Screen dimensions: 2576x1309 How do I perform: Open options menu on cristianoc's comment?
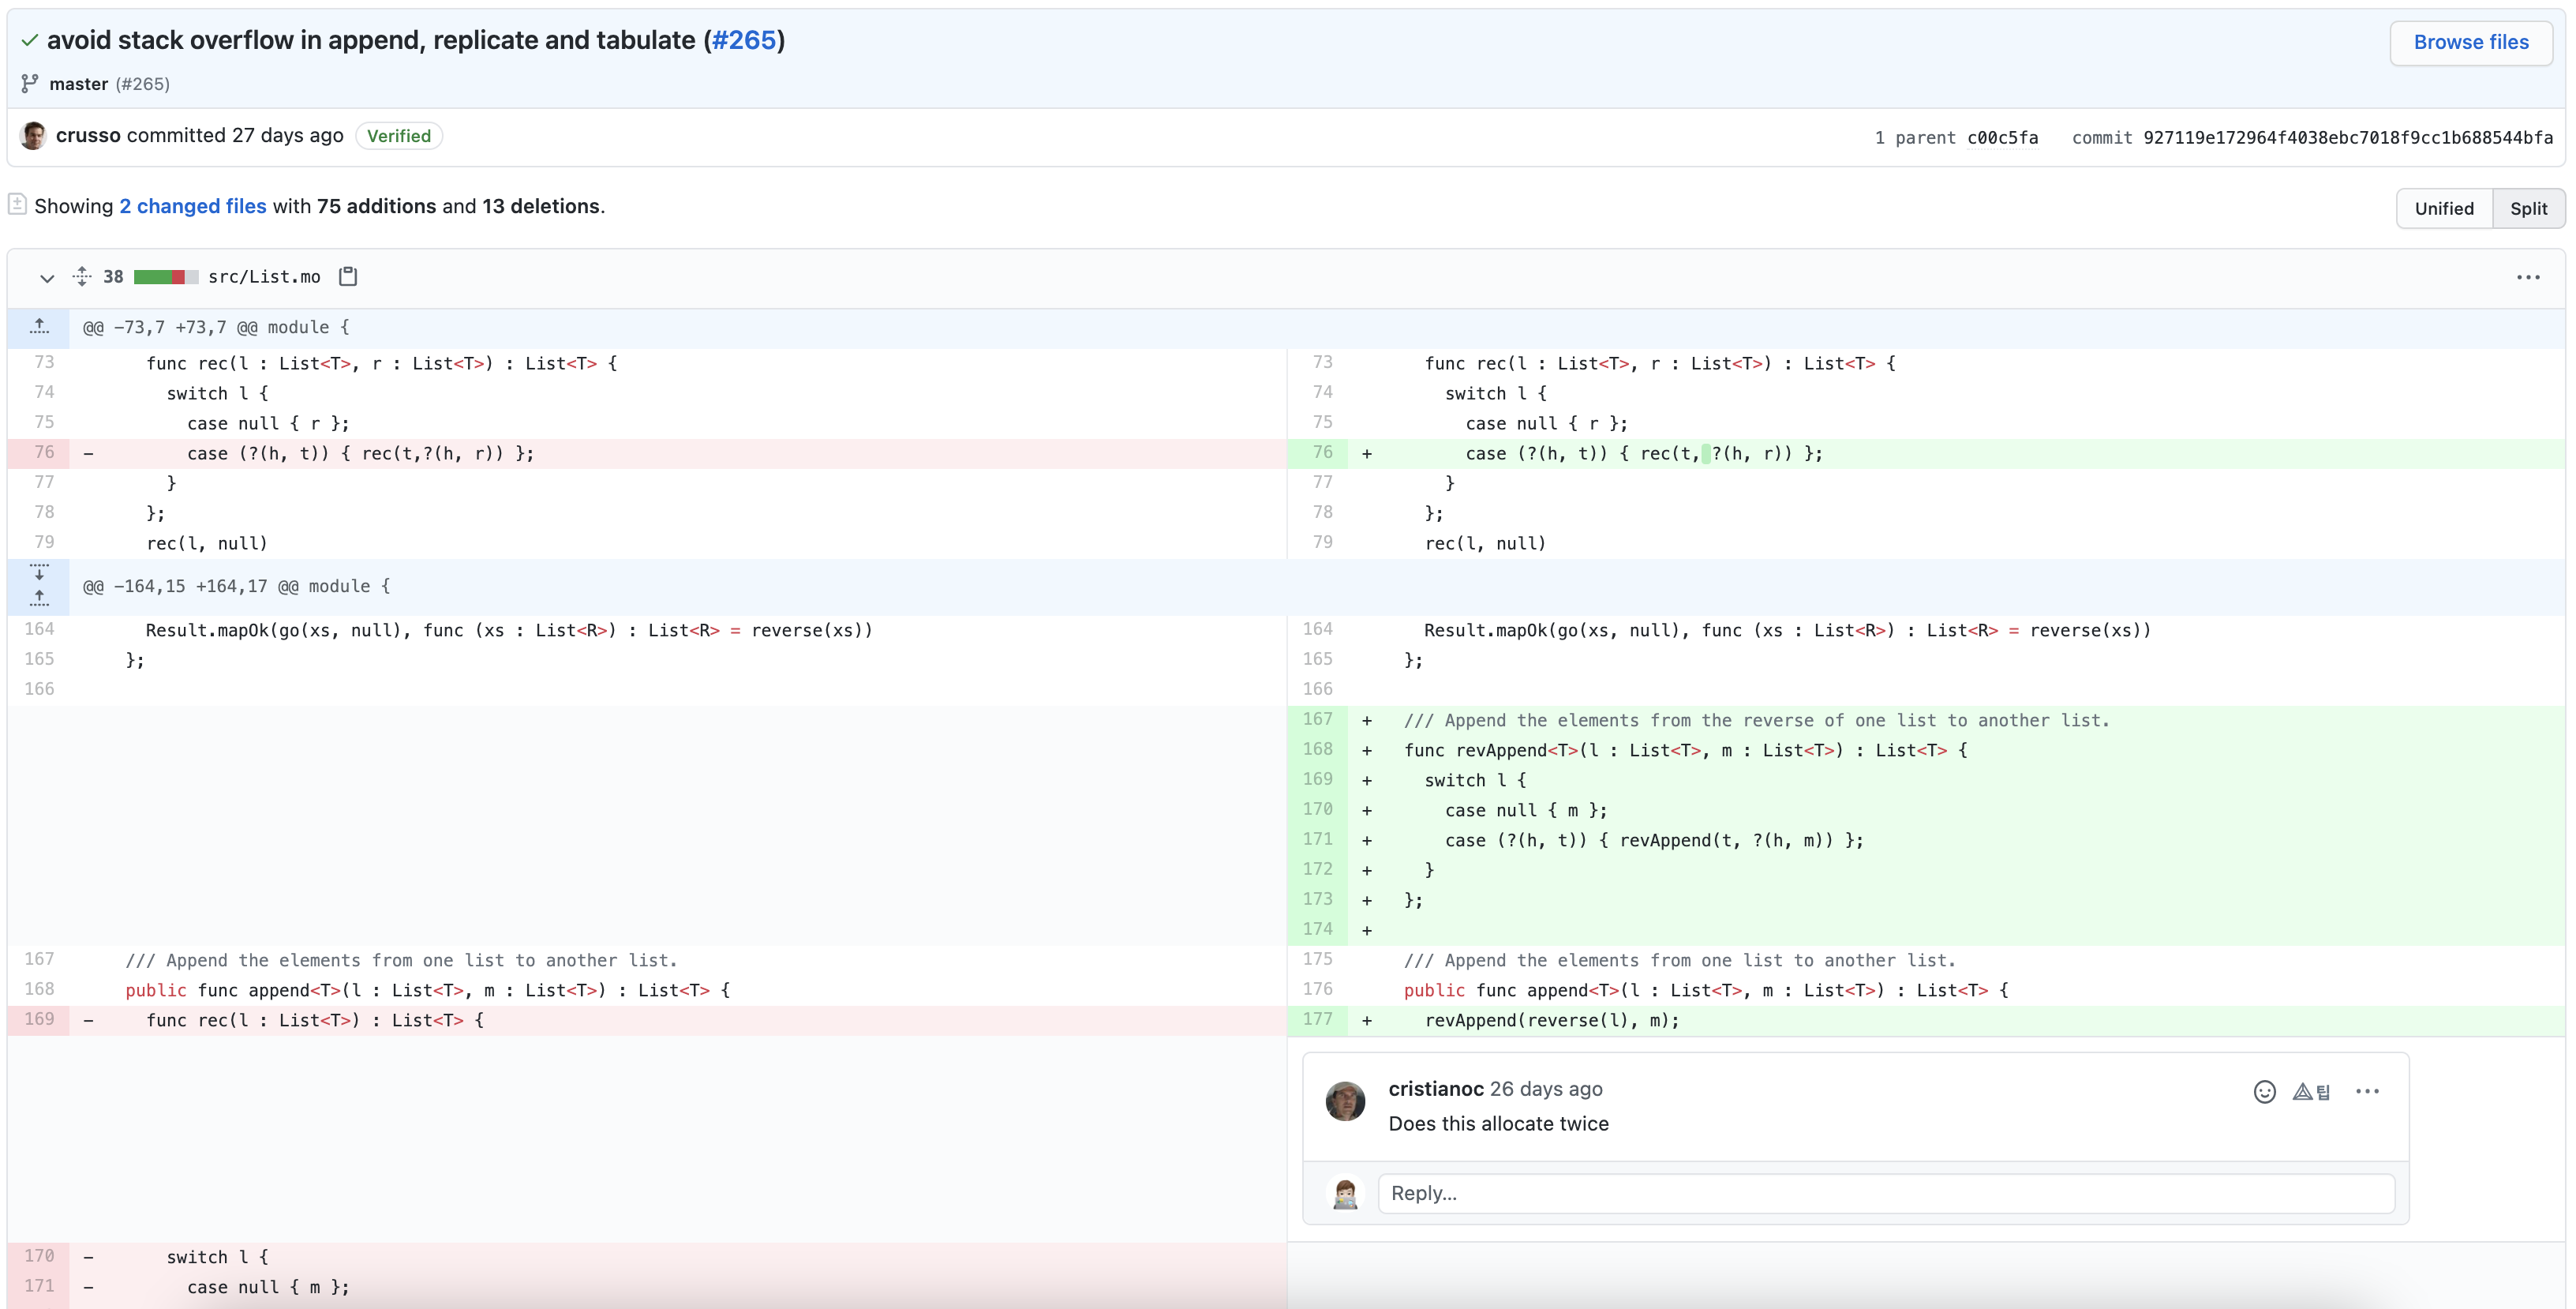click(2367, 1091)
